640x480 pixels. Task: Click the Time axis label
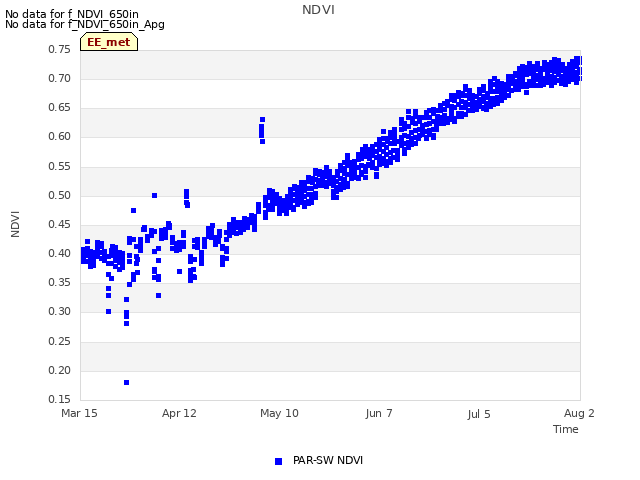pyautogui.click(x=566, y=429)
